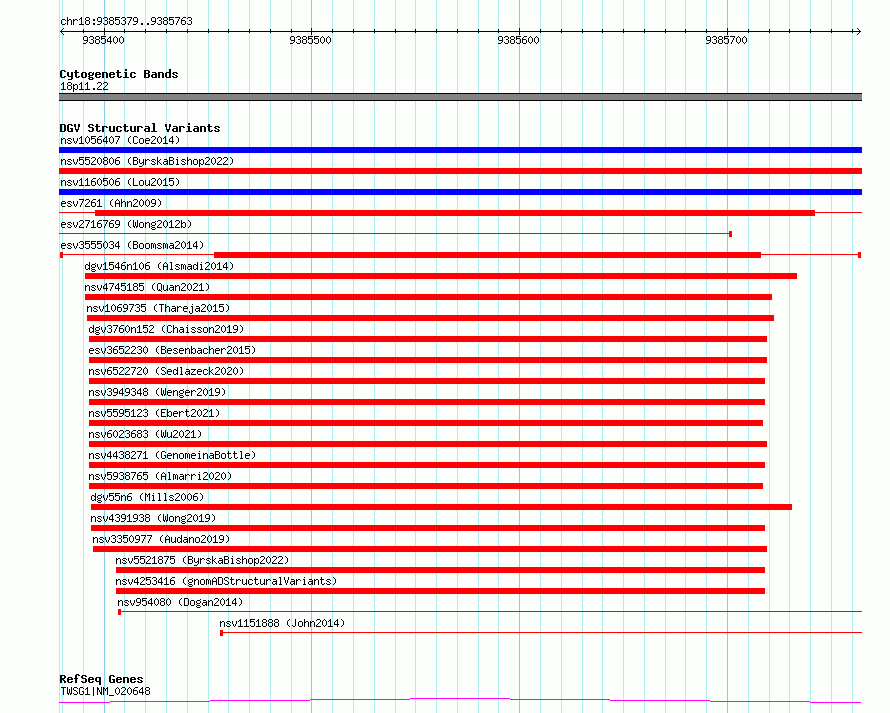The image size is (890, 713).
Task: Select nsv6023683 (Wu2021) label
Action: (145, 434)
